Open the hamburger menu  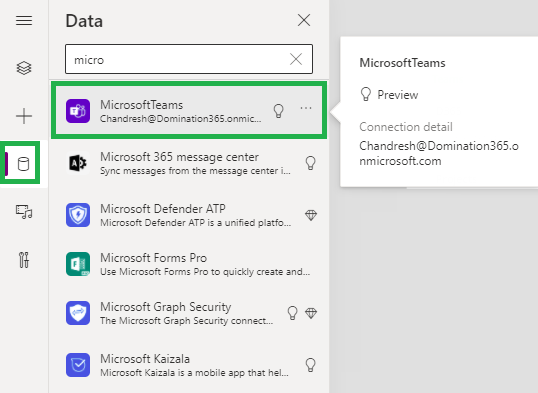click(24, 21)
